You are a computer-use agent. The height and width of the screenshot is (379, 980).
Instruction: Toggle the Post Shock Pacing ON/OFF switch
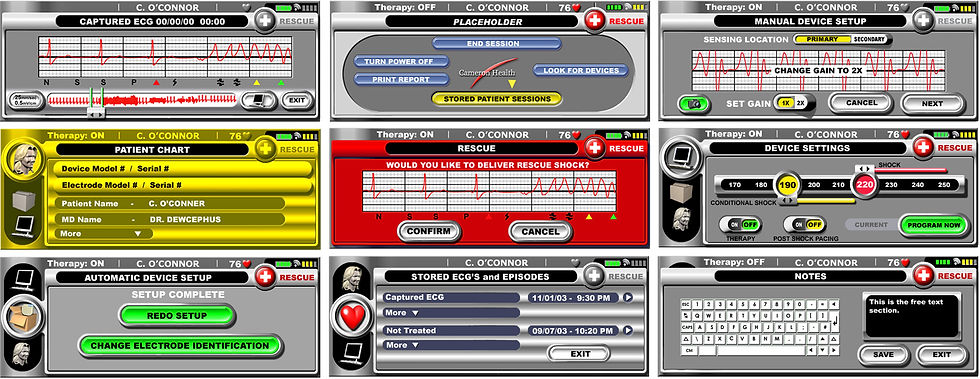pyautogui.click(x=804, y=225)
